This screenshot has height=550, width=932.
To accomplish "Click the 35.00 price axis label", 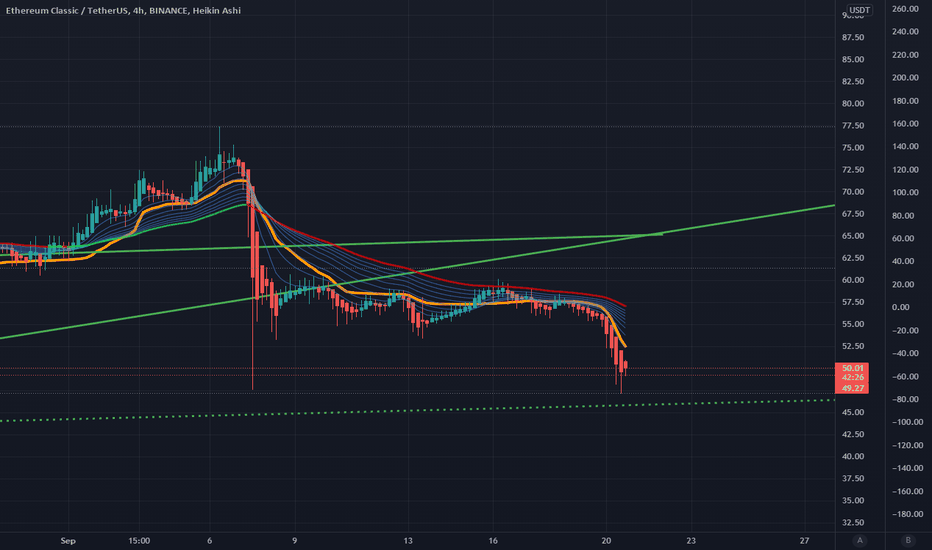I will (x=853, y=500).
